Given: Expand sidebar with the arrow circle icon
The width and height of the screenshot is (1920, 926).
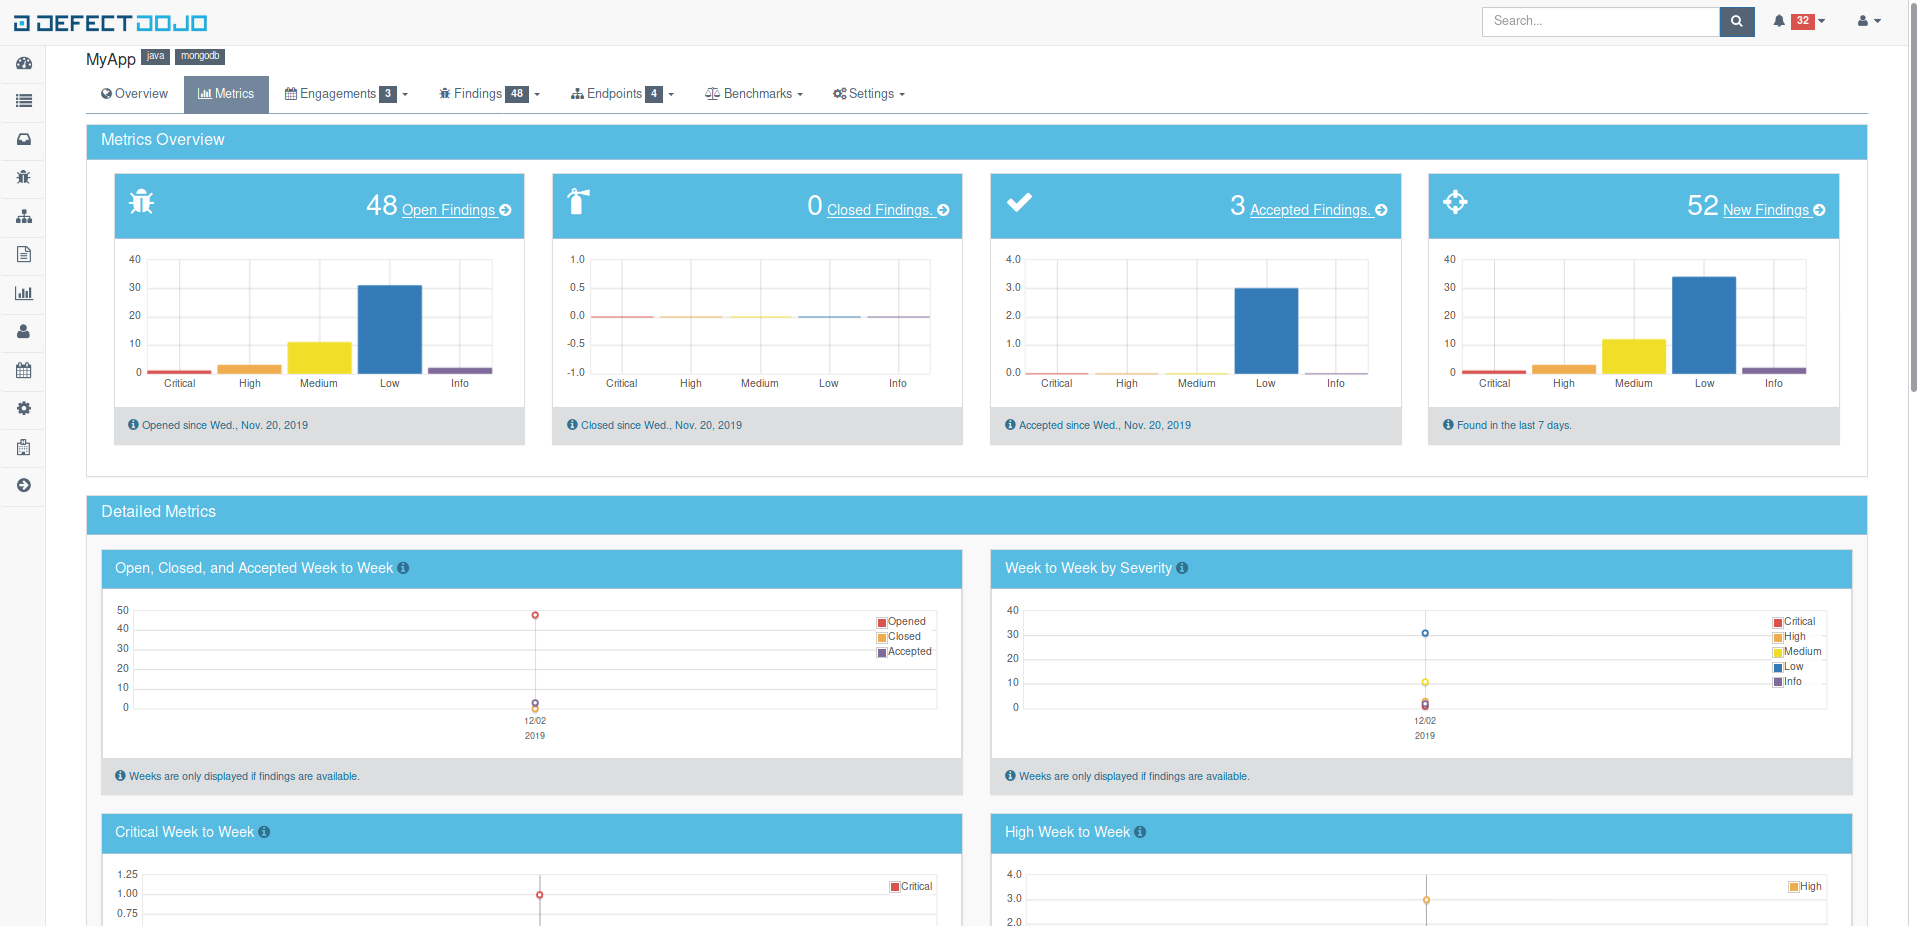Looking at the screenshot, I should coord(24,485).
